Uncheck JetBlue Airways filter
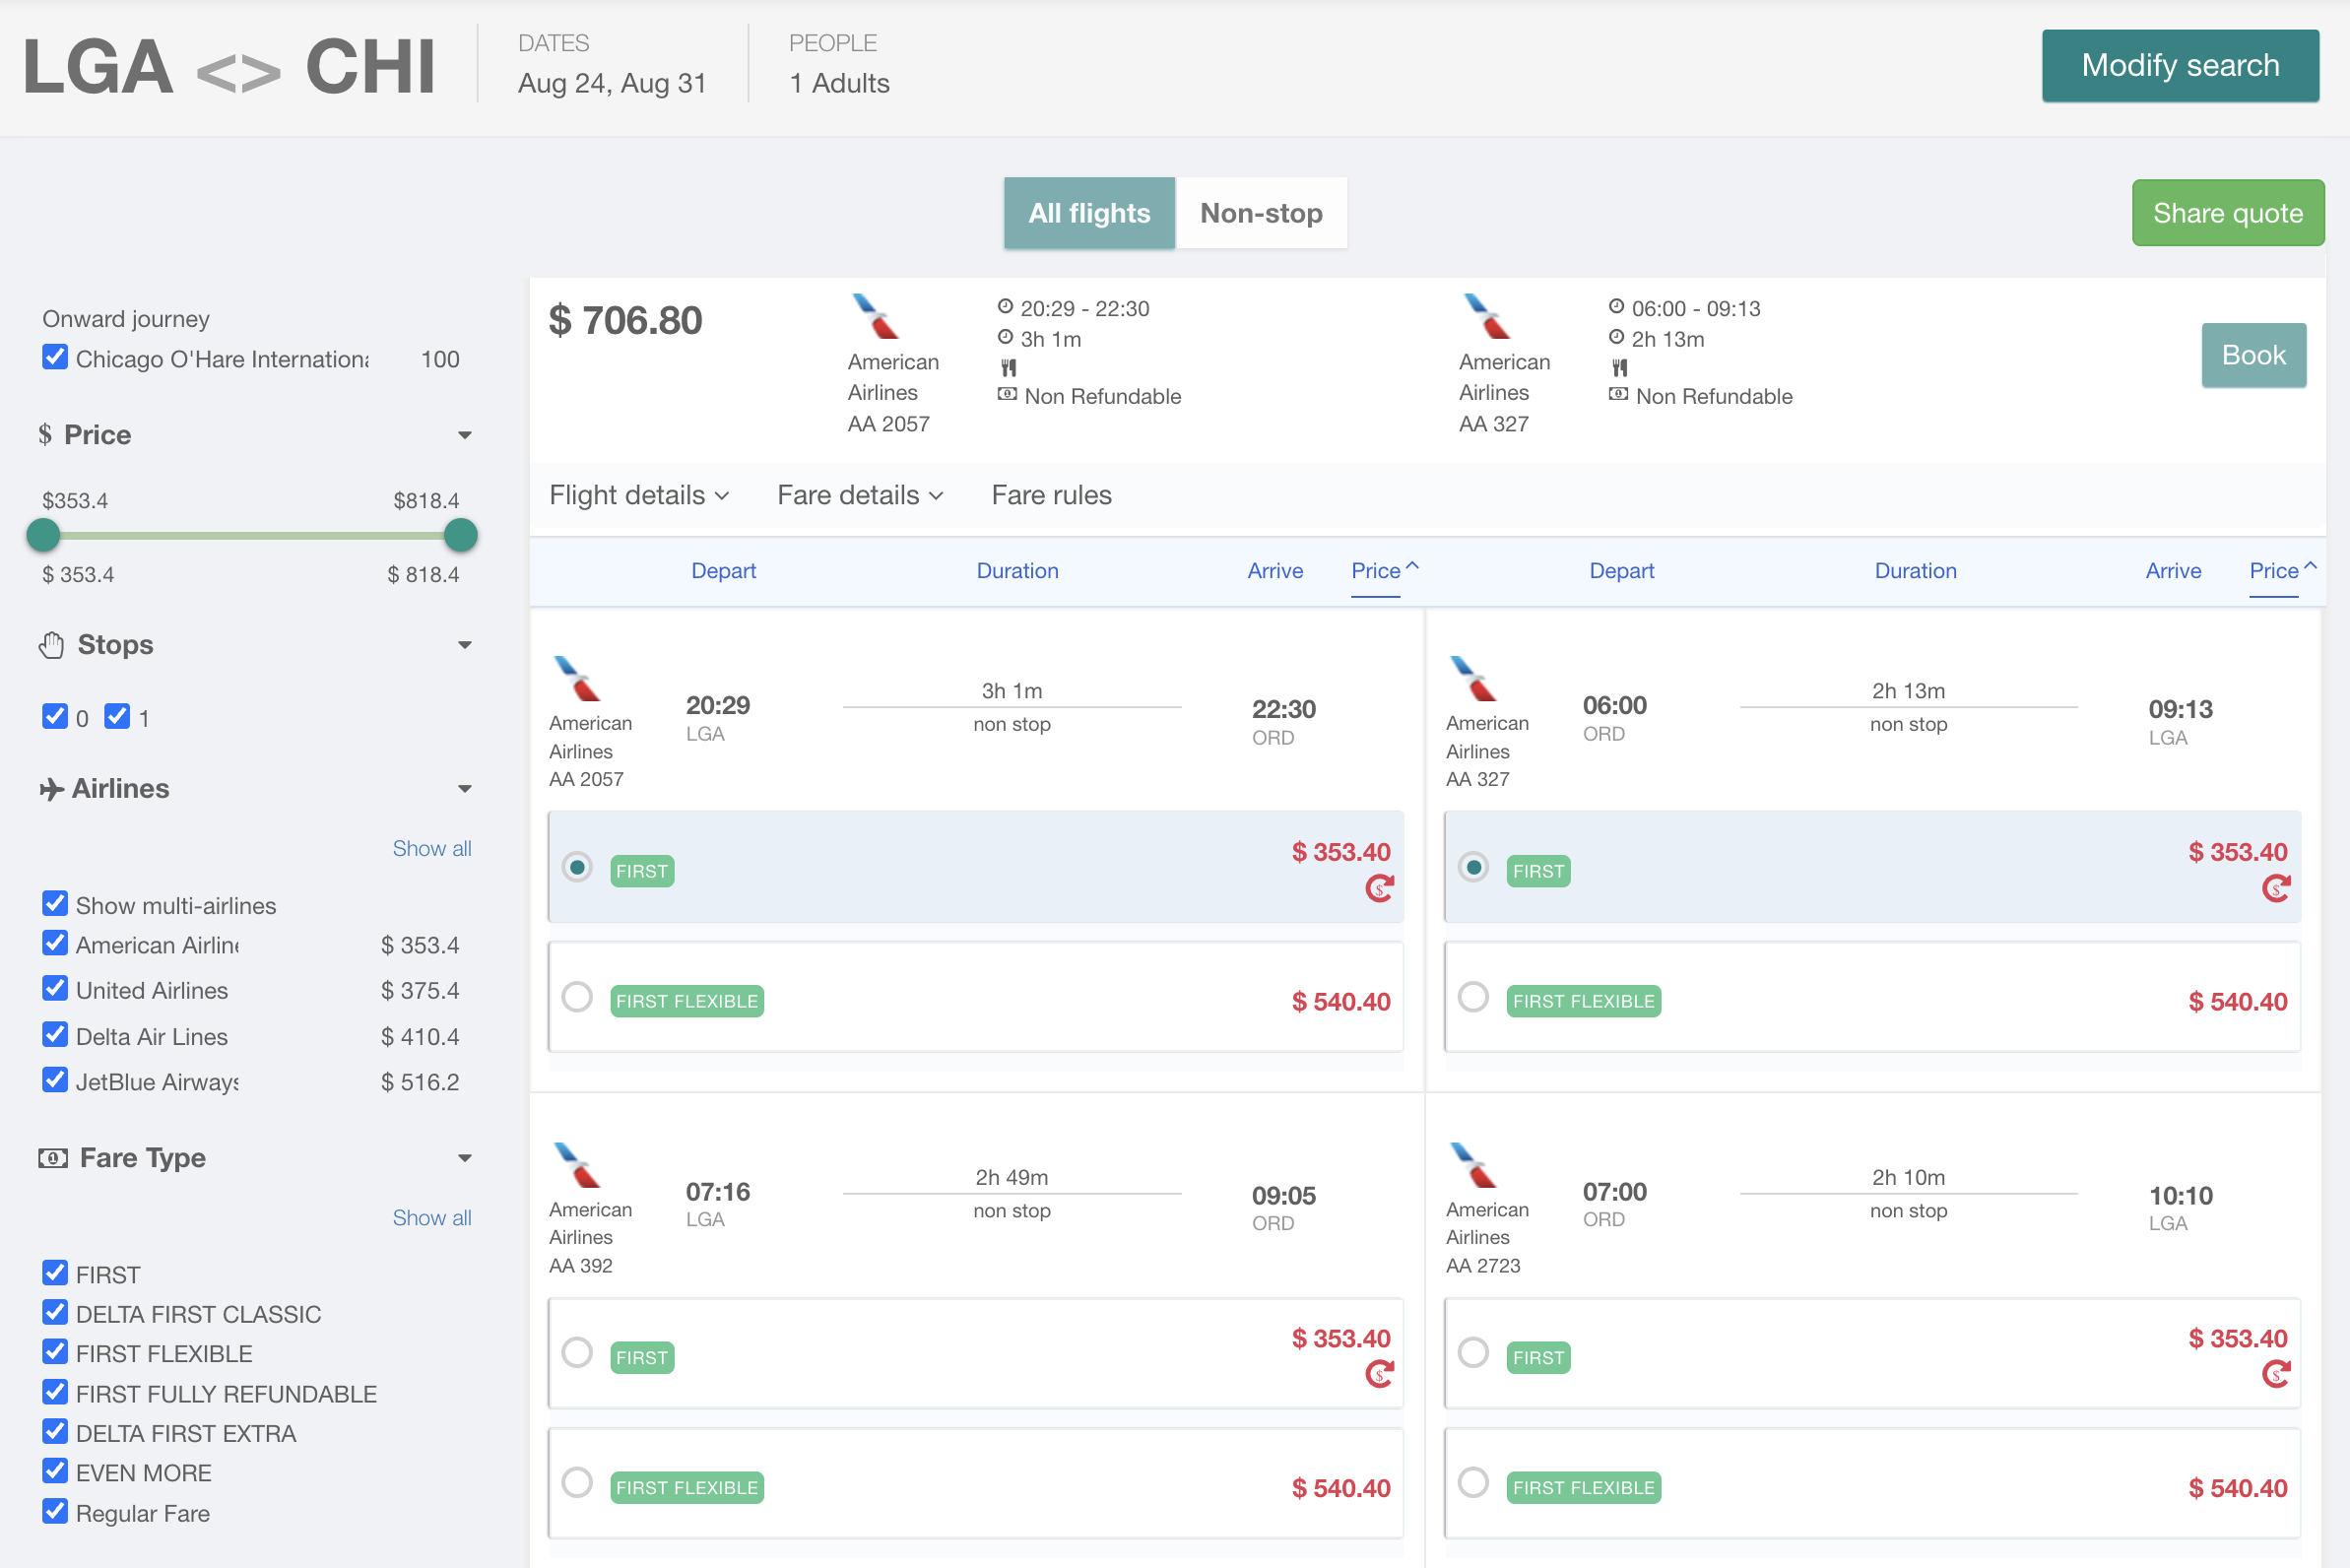The width and height of the screenshot is (2350, 1568). tap(55, 1080)
